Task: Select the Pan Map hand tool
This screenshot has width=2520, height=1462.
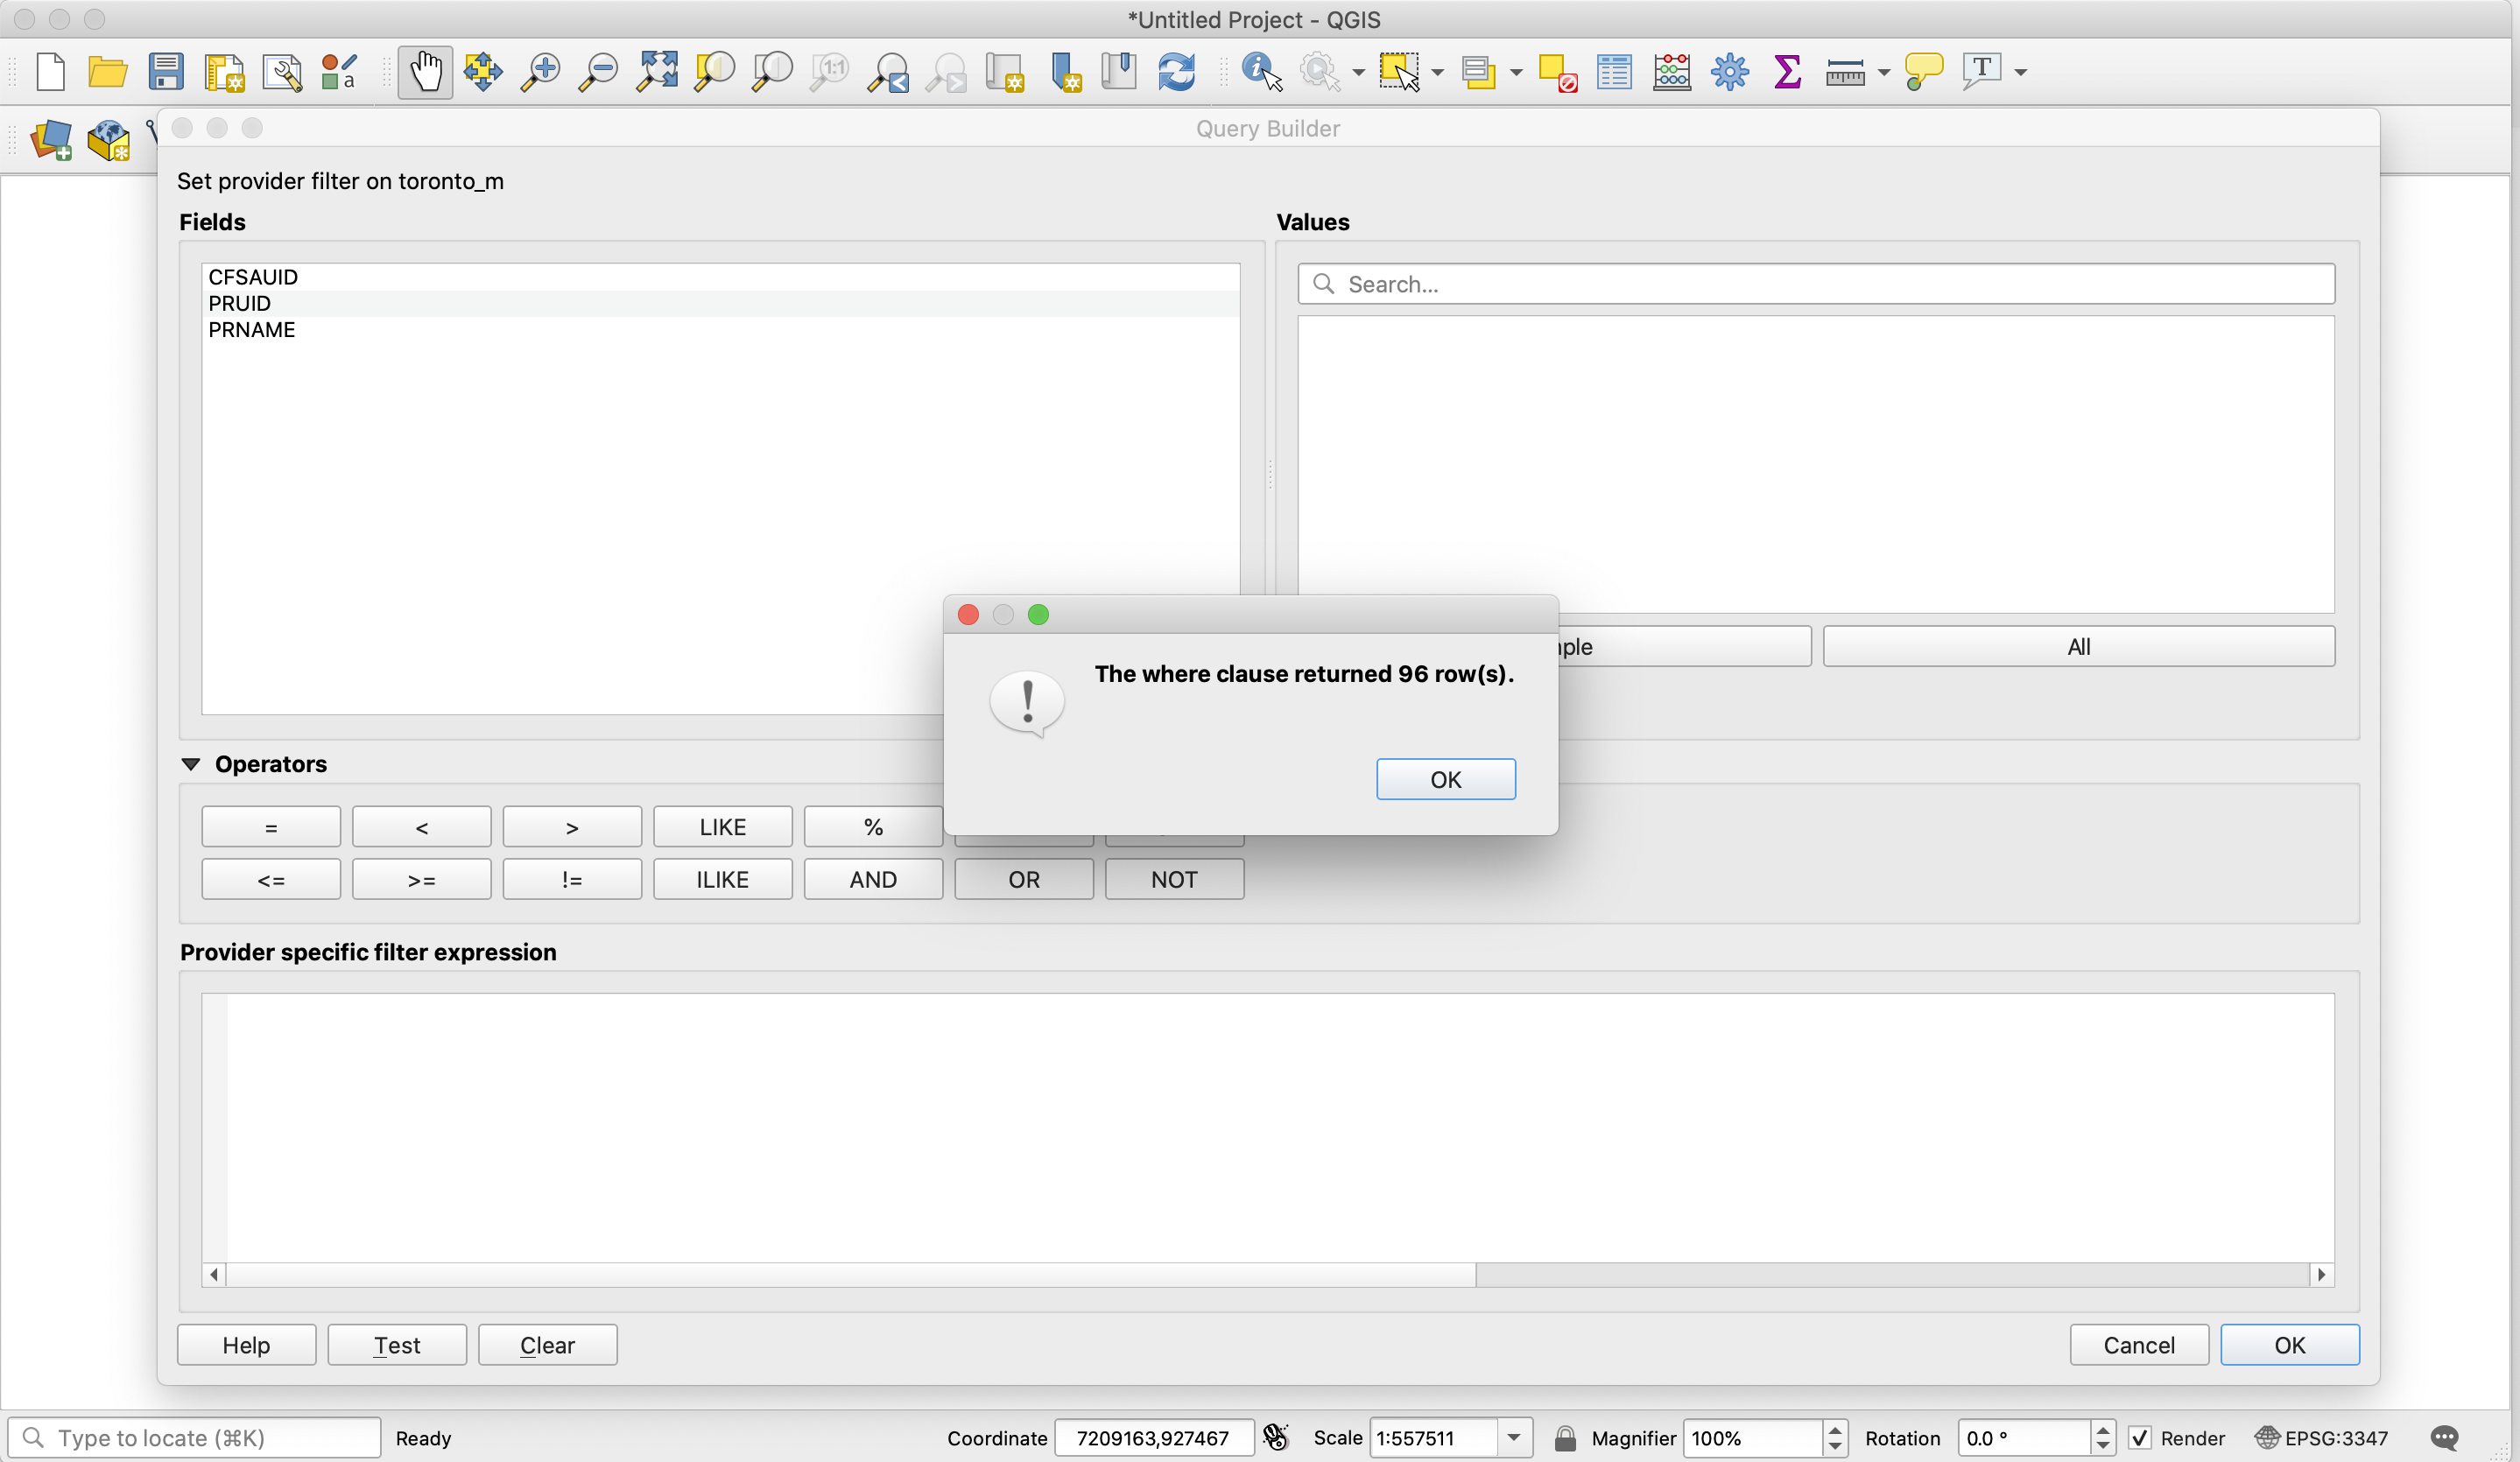Action: [425, 72]
